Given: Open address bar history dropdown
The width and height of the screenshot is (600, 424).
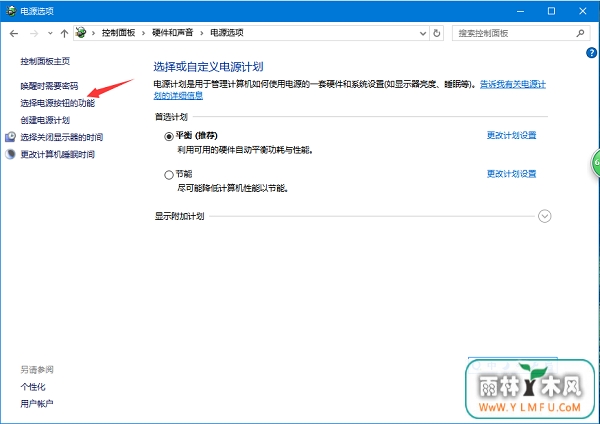Looking at the screenshot, I should (x=423, y=33).
